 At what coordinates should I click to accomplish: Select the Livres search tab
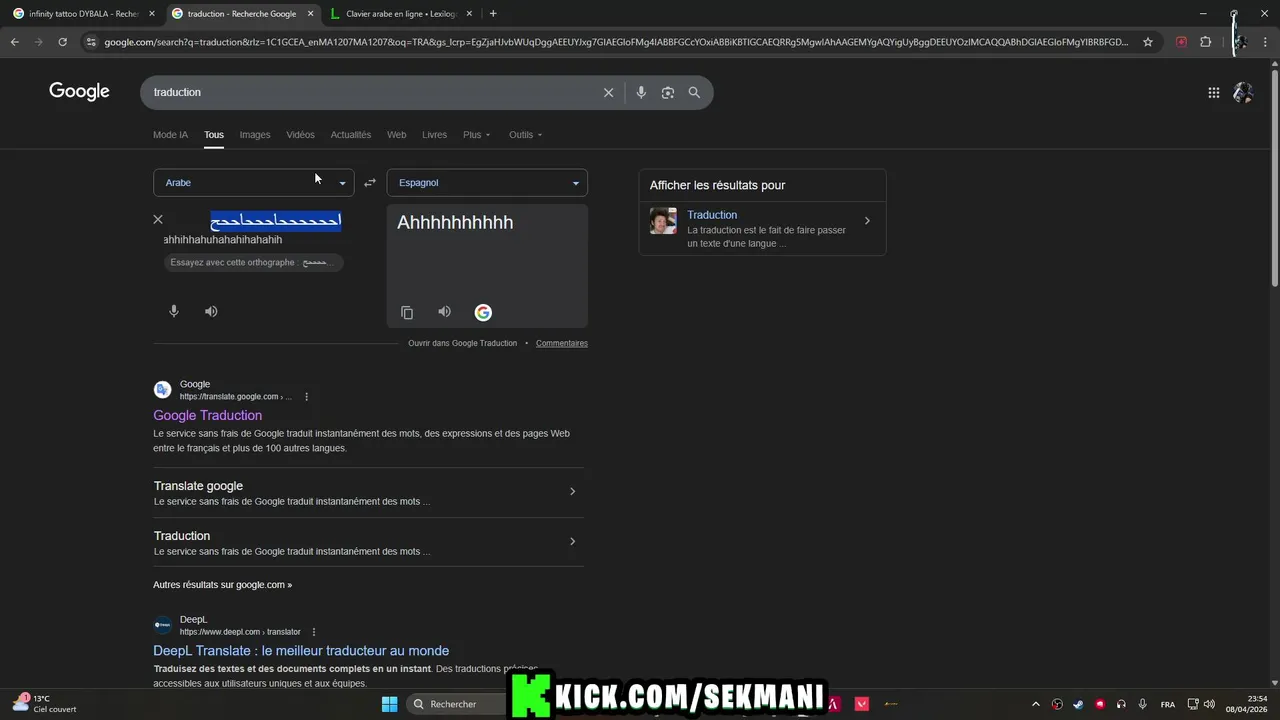(435, 135)
